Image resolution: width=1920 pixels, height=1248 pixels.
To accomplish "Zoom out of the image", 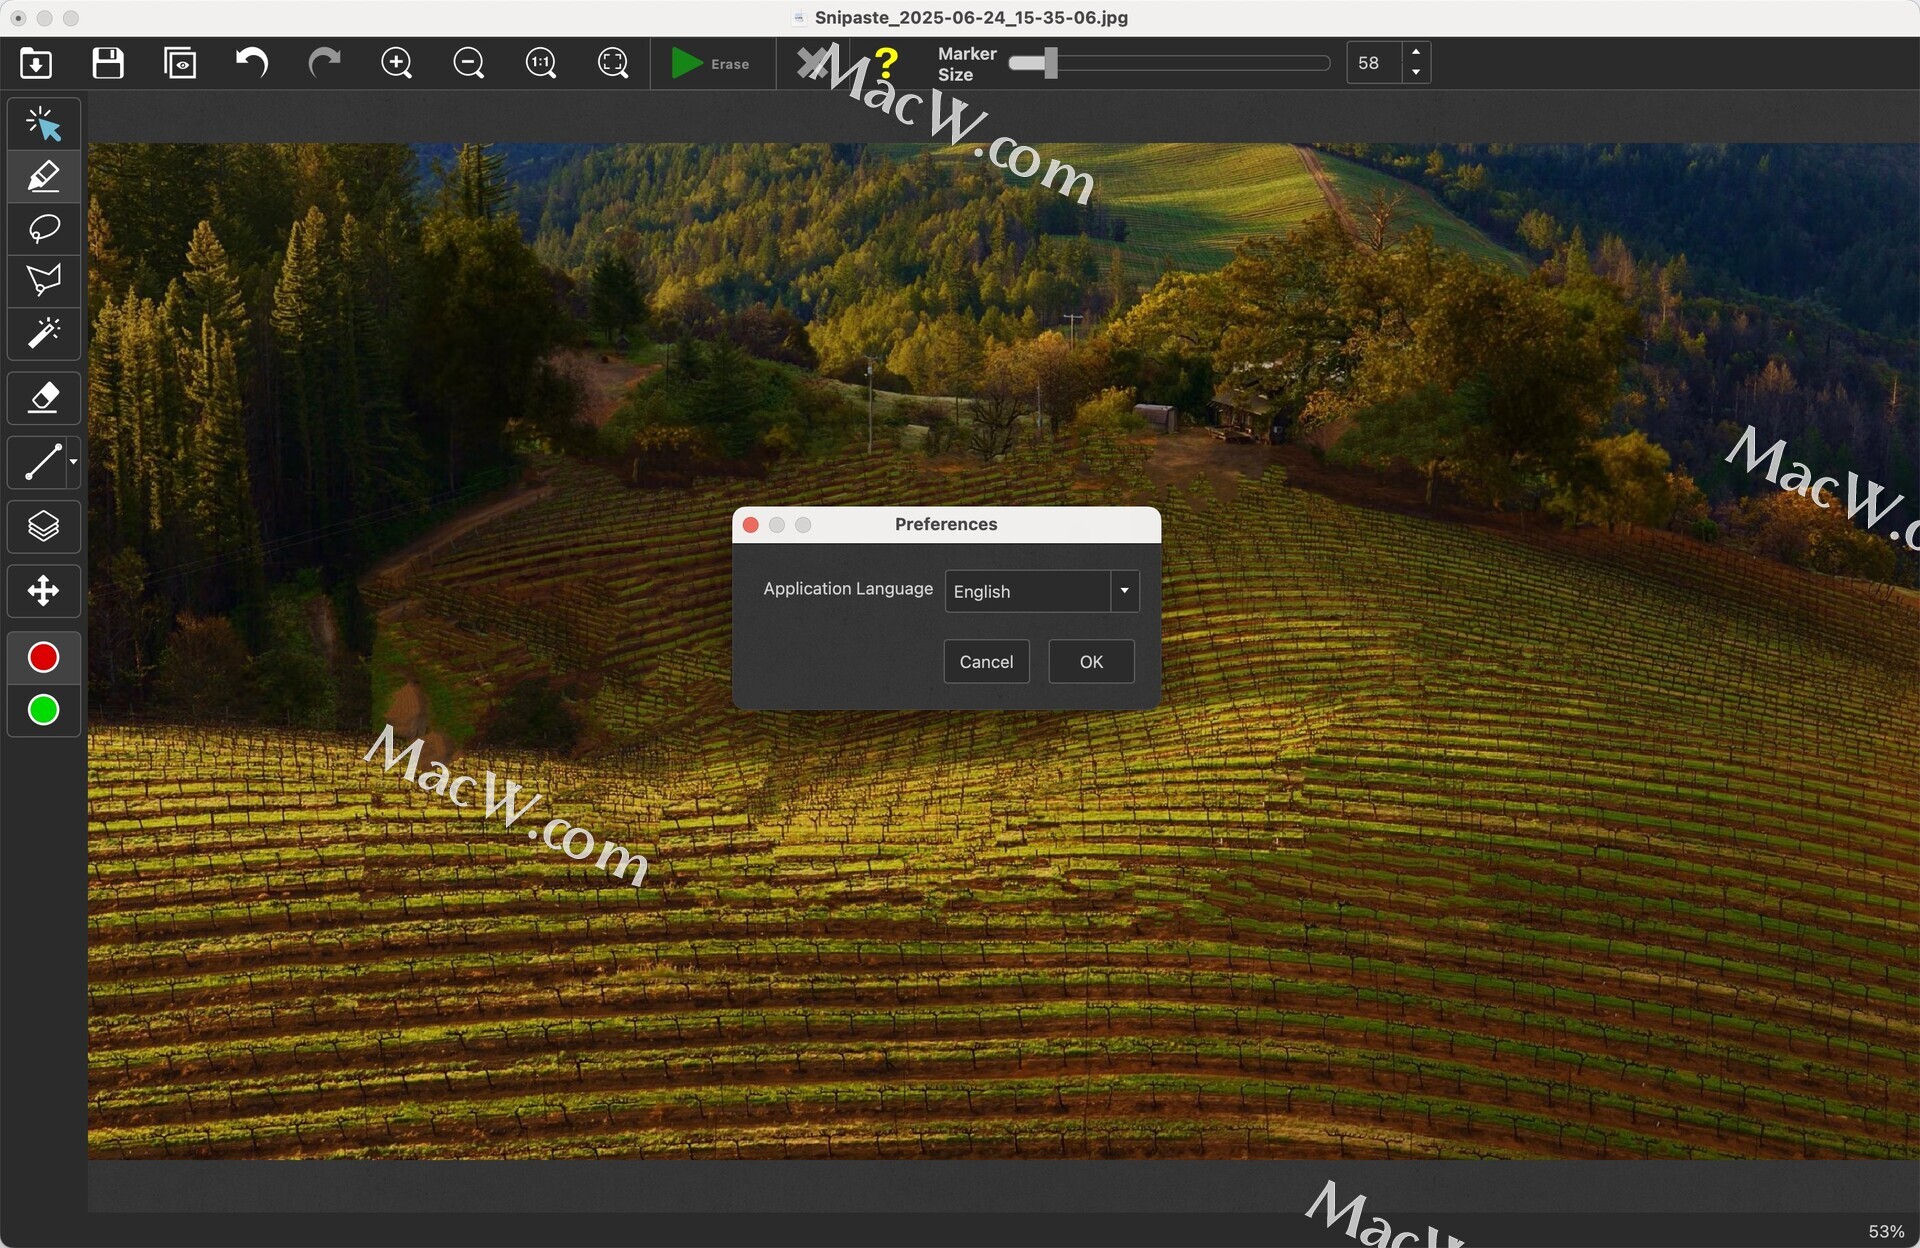I will (x=469, y=63).
